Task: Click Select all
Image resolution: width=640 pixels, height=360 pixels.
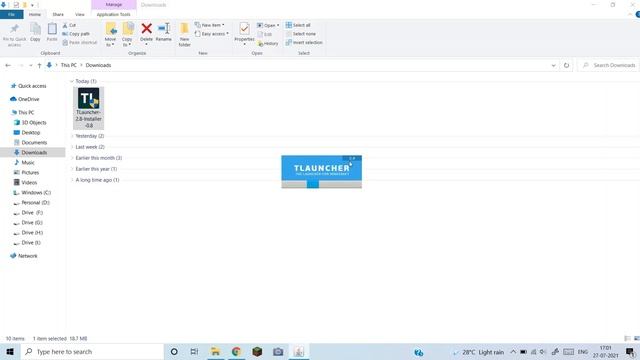Action: (298, 25)
